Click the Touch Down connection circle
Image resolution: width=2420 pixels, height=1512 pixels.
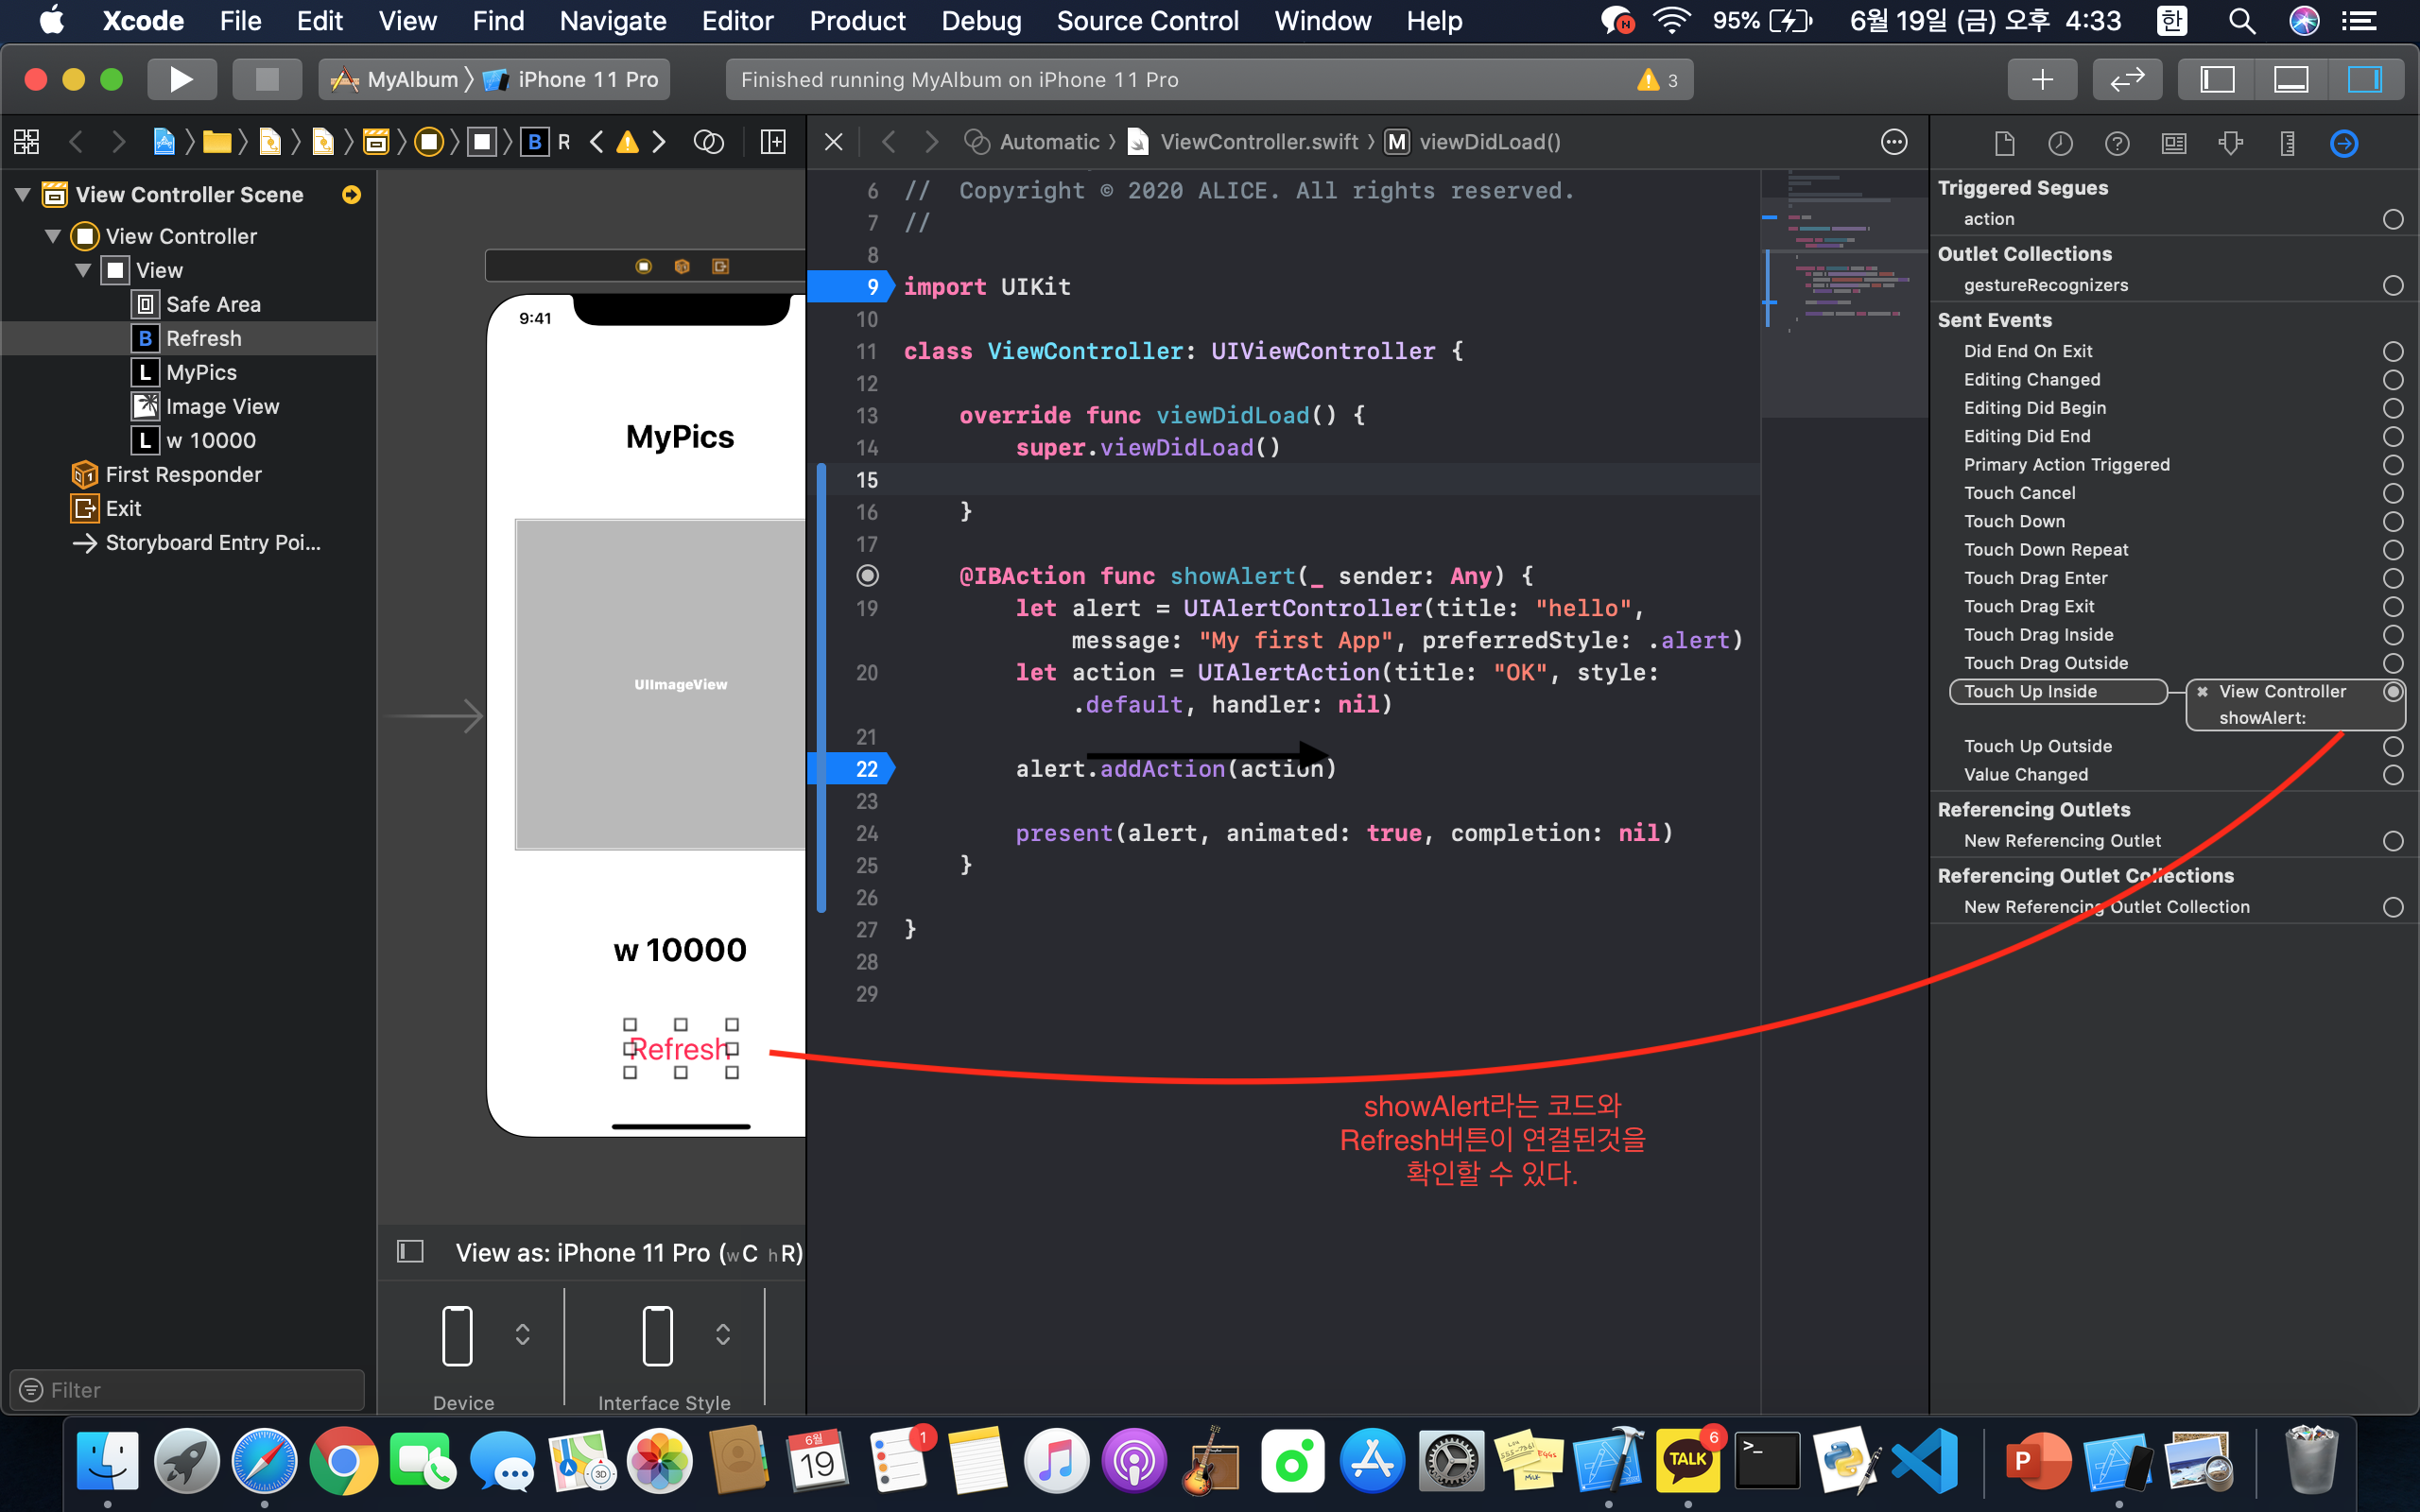point(2392,521)
